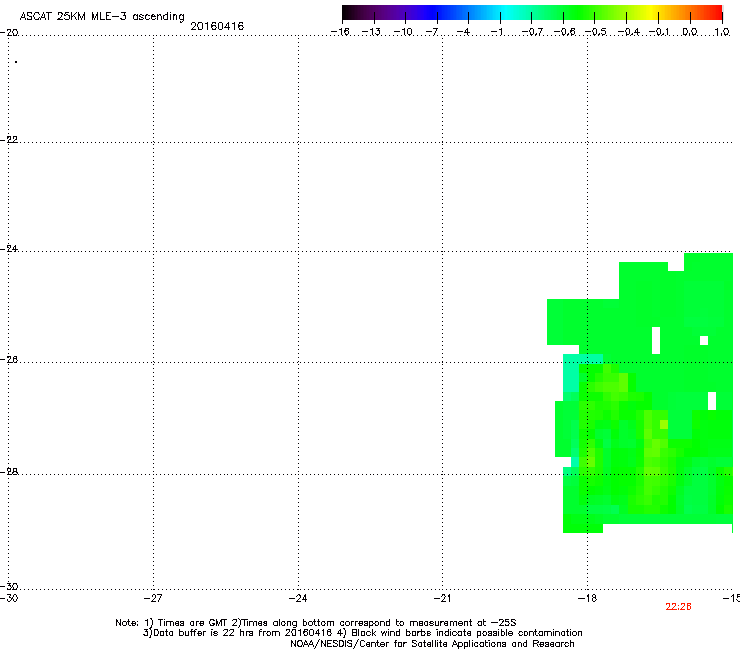Screen dimensions: 740x650
Task: Click the color bar label -0.4
Action: [x=629, y=32]
